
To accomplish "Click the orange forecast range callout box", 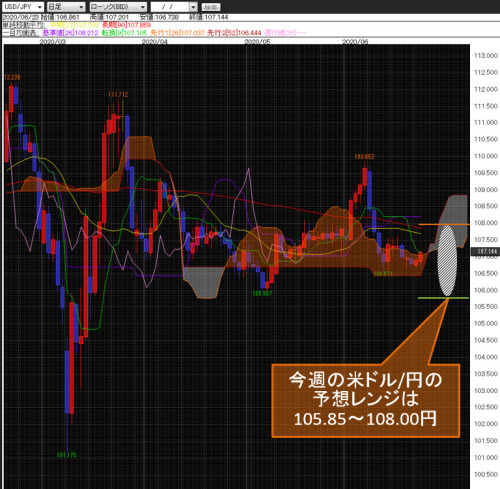I will point(366,401).
